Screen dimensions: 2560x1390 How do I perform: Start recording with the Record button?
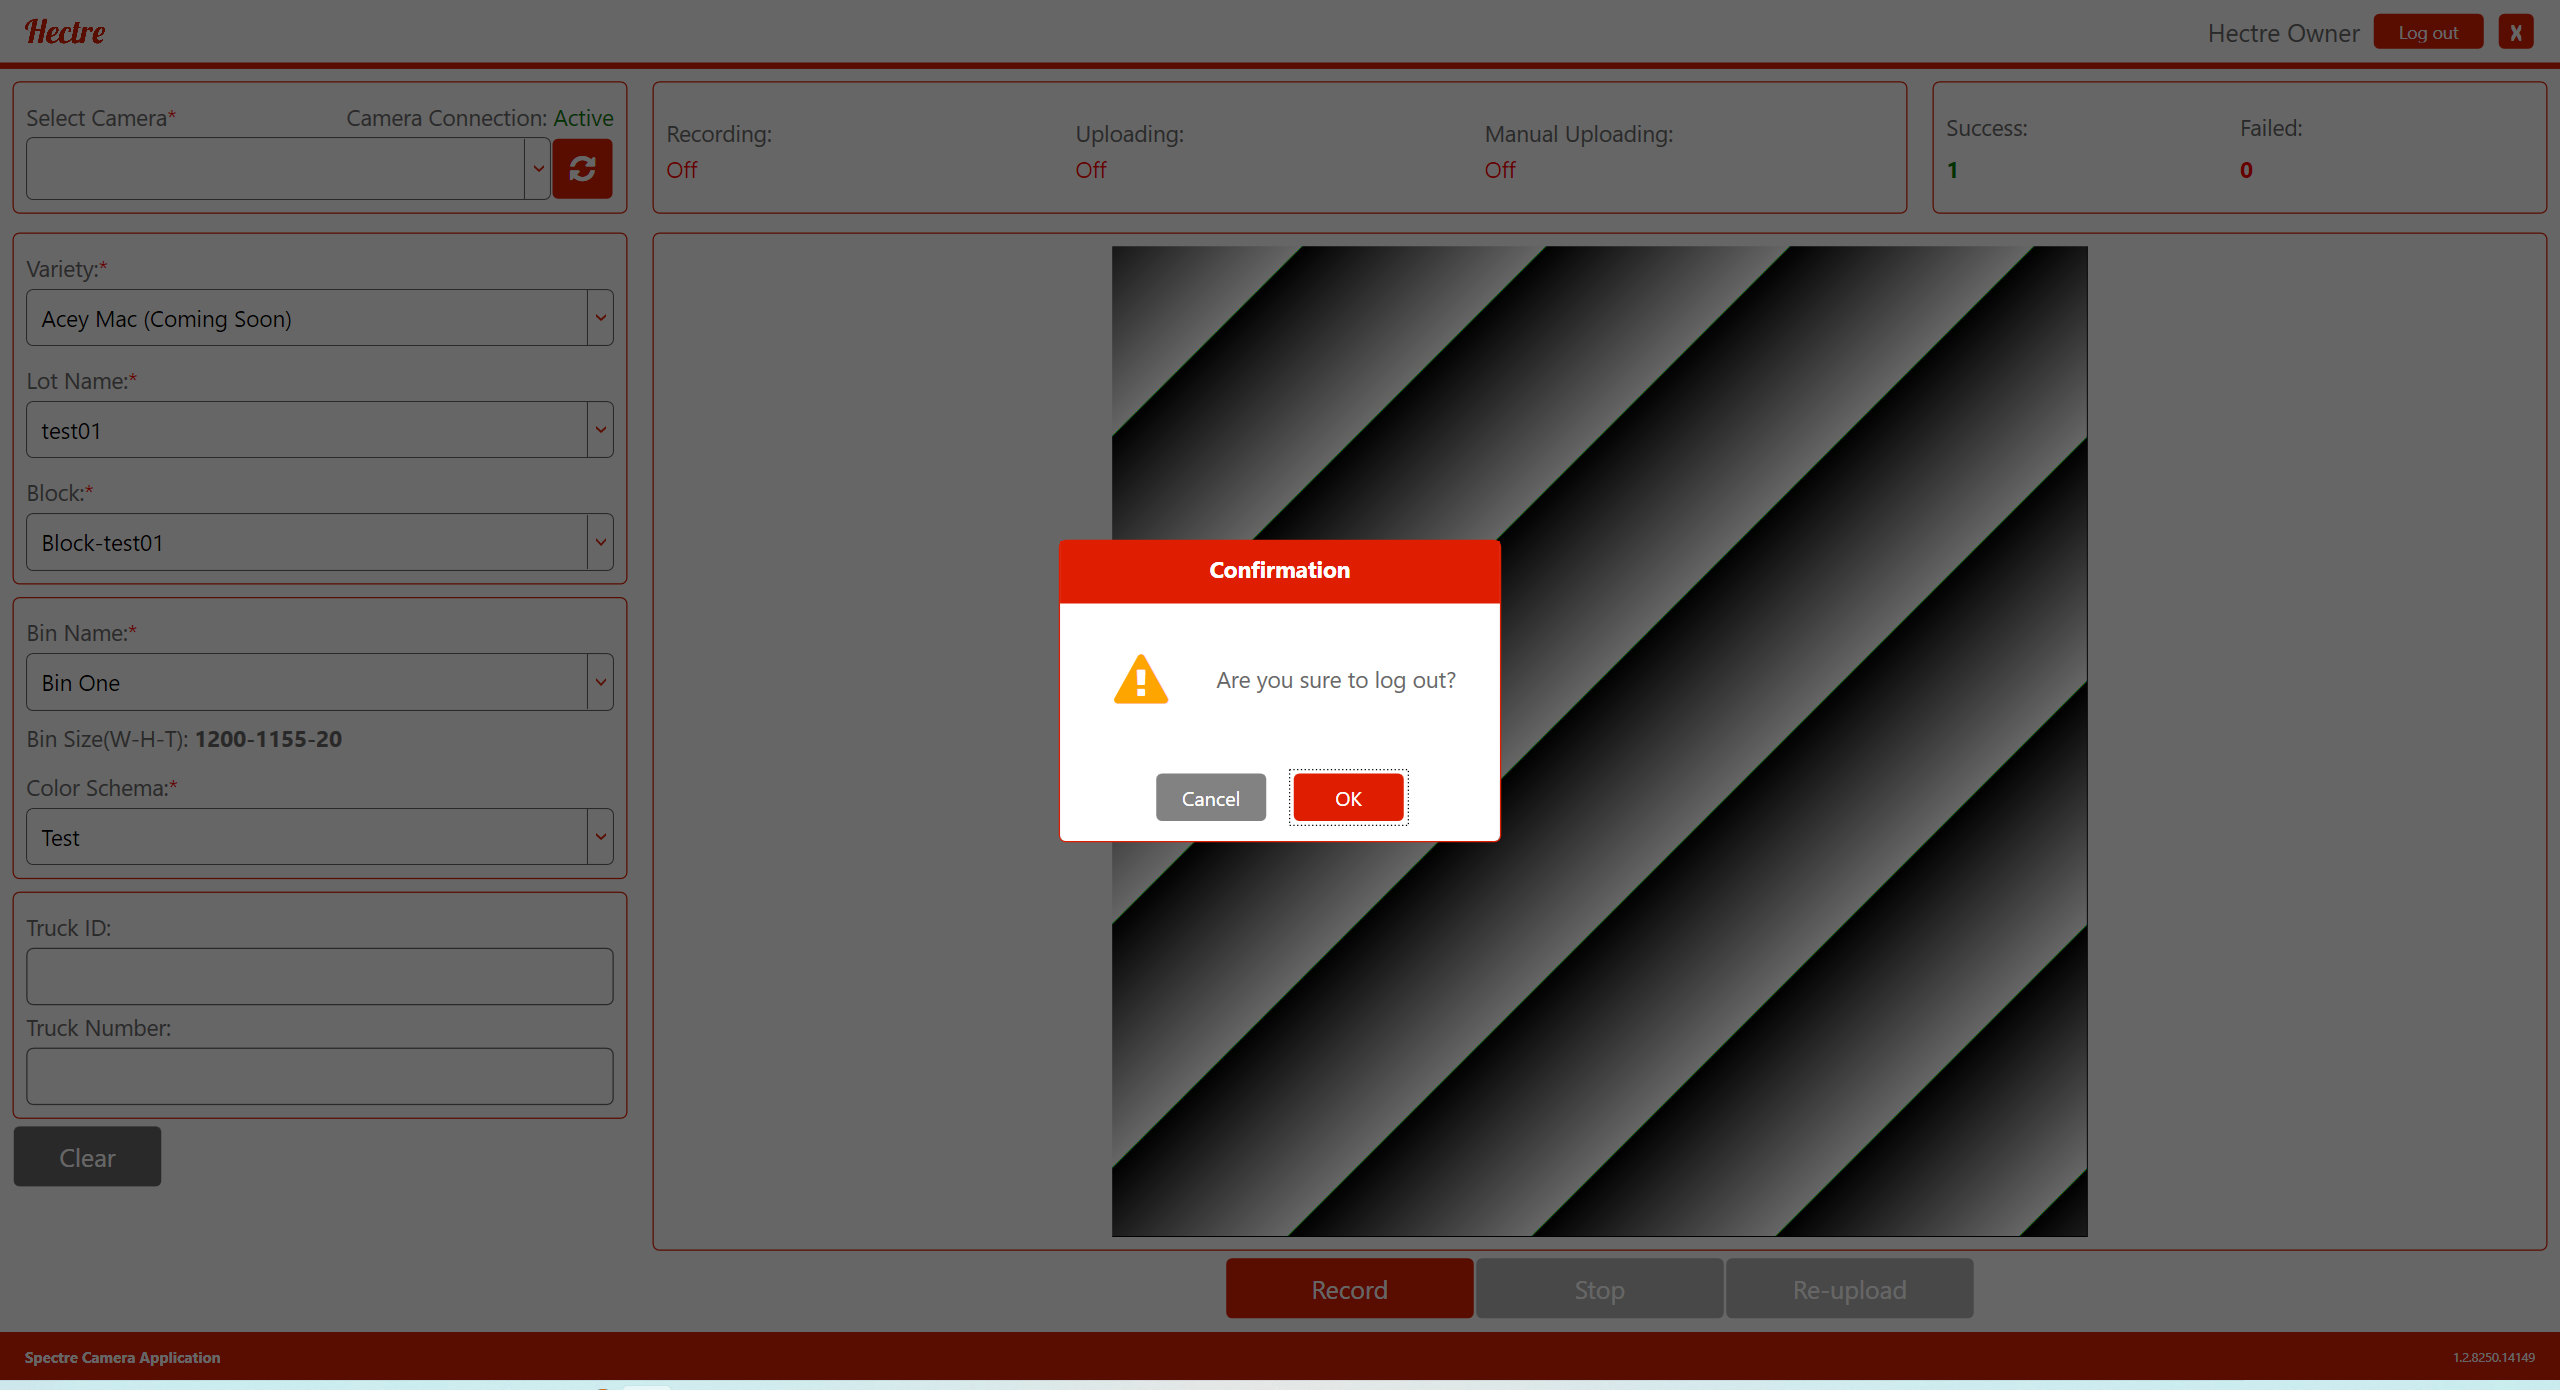pos(1349,1289)
